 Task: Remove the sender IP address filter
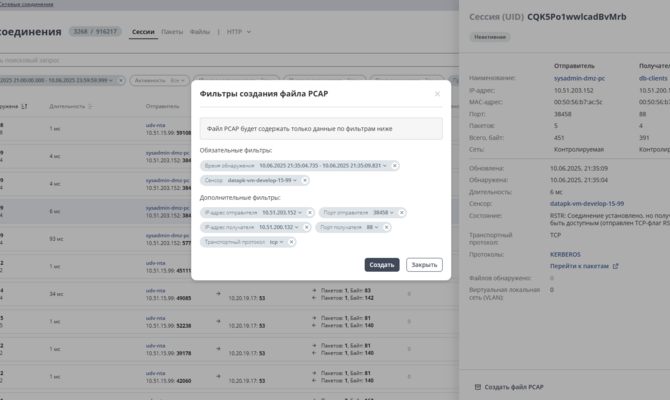(309, 213)
